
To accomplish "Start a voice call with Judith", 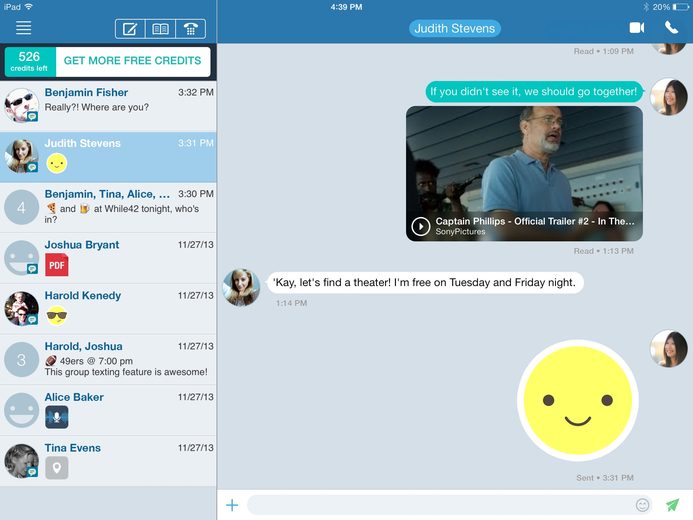I will [x=671, y=28].
